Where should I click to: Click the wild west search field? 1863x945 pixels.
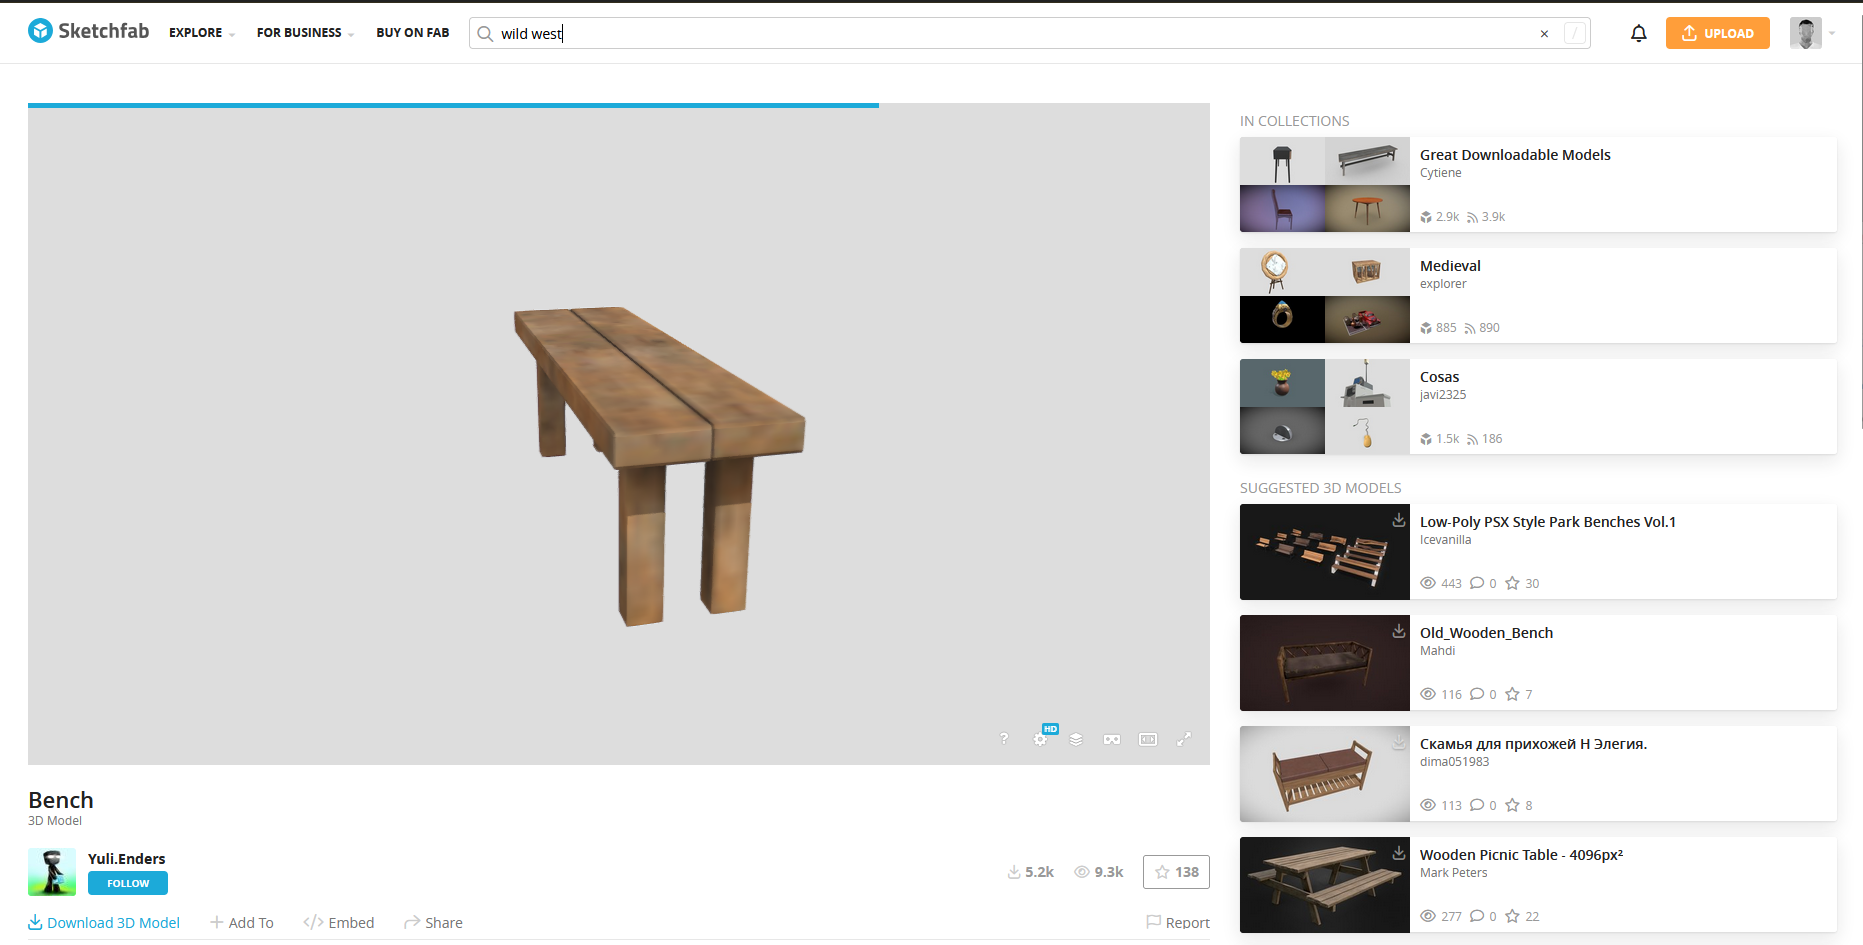[x=1030, y=33]
